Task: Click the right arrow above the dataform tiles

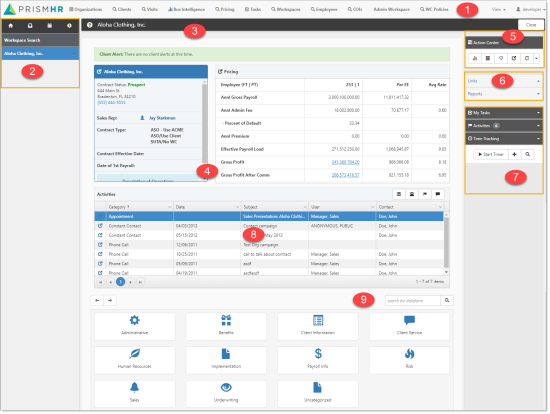Action: coord(110,300)
